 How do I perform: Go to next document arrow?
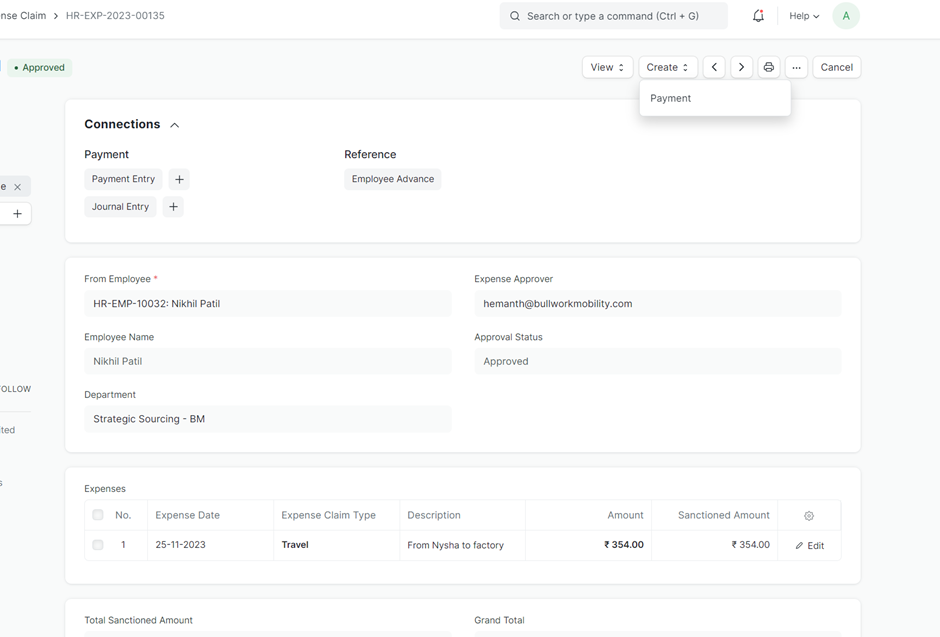(x=741, y=67)
